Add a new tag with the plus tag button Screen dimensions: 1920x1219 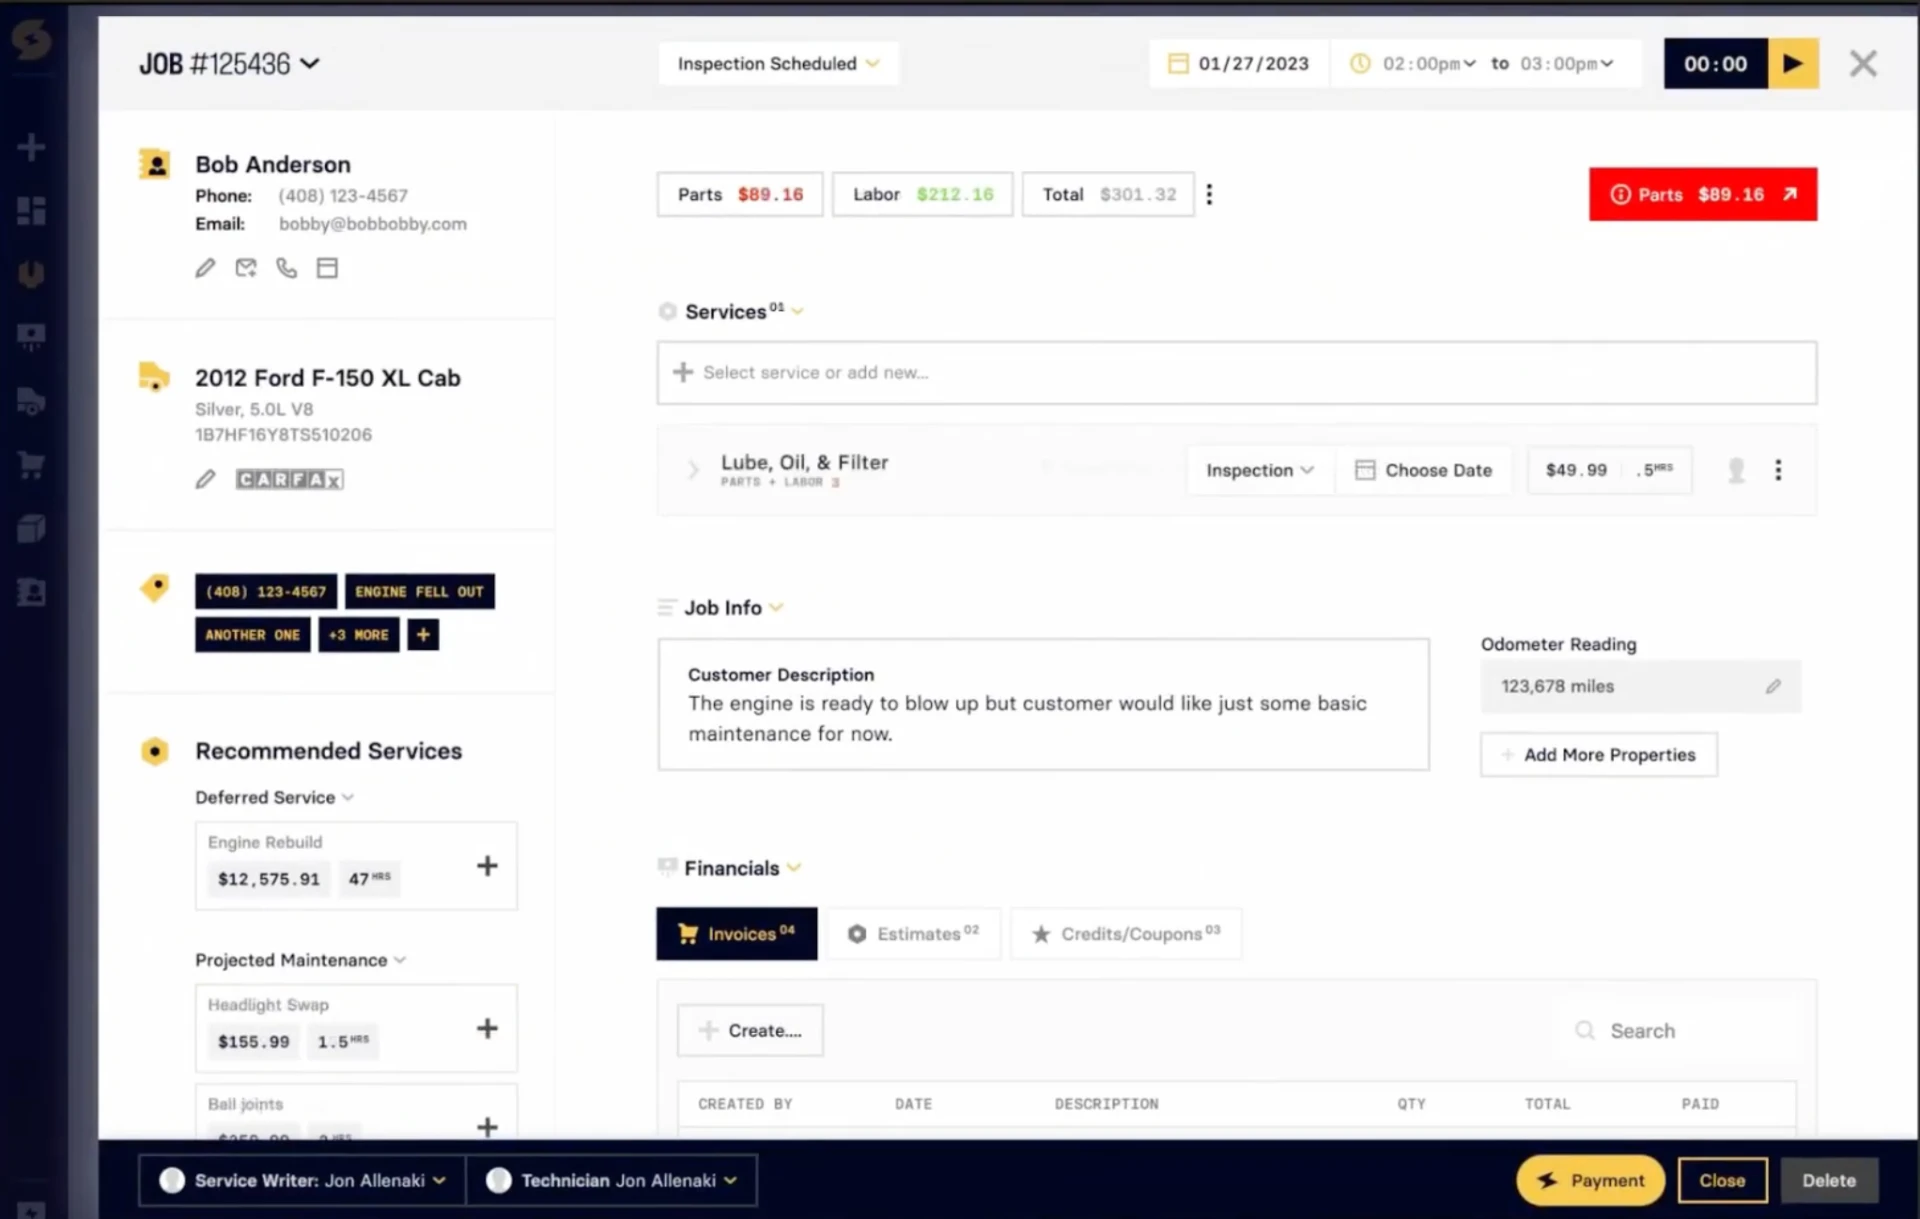423,635
